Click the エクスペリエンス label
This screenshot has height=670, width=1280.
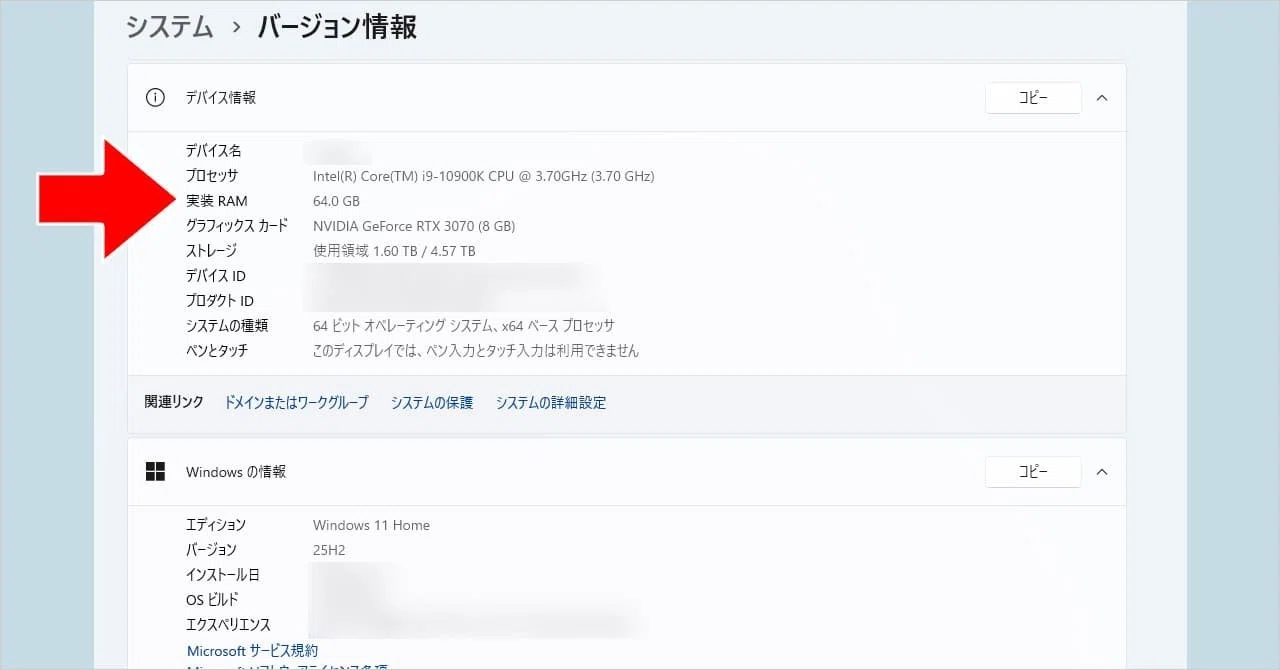tap(228, 625)
